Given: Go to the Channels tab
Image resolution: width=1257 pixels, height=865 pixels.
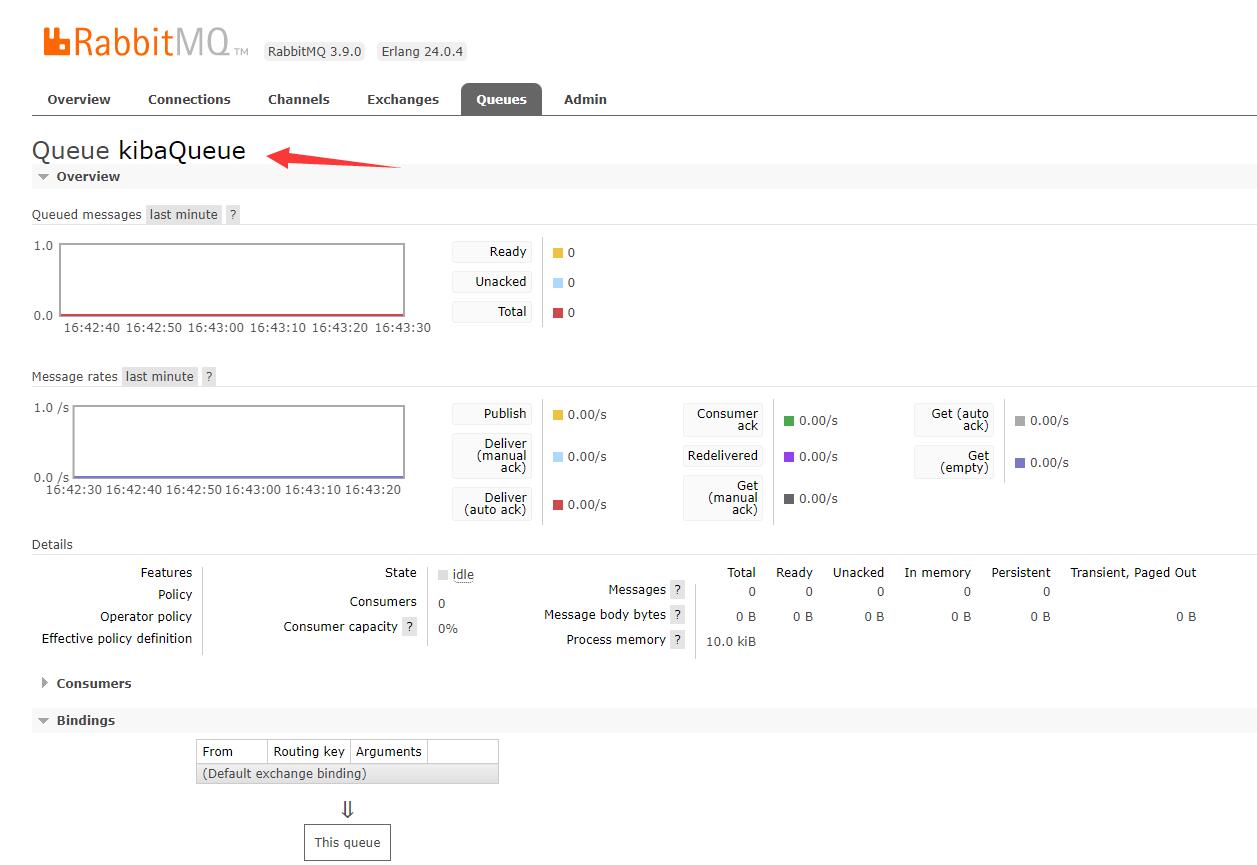Looking at the screenshot, I should coord(299,100).
